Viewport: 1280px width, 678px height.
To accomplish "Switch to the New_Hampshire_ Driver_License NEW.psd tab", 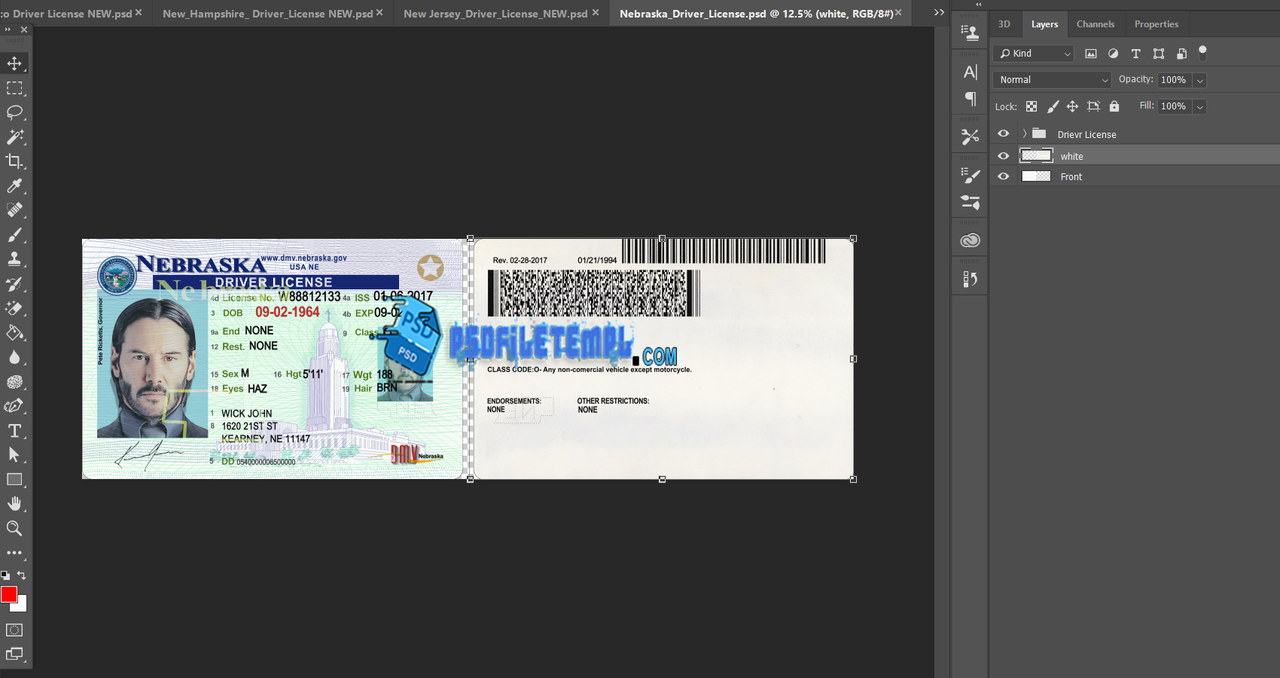I will coord(268,14).
